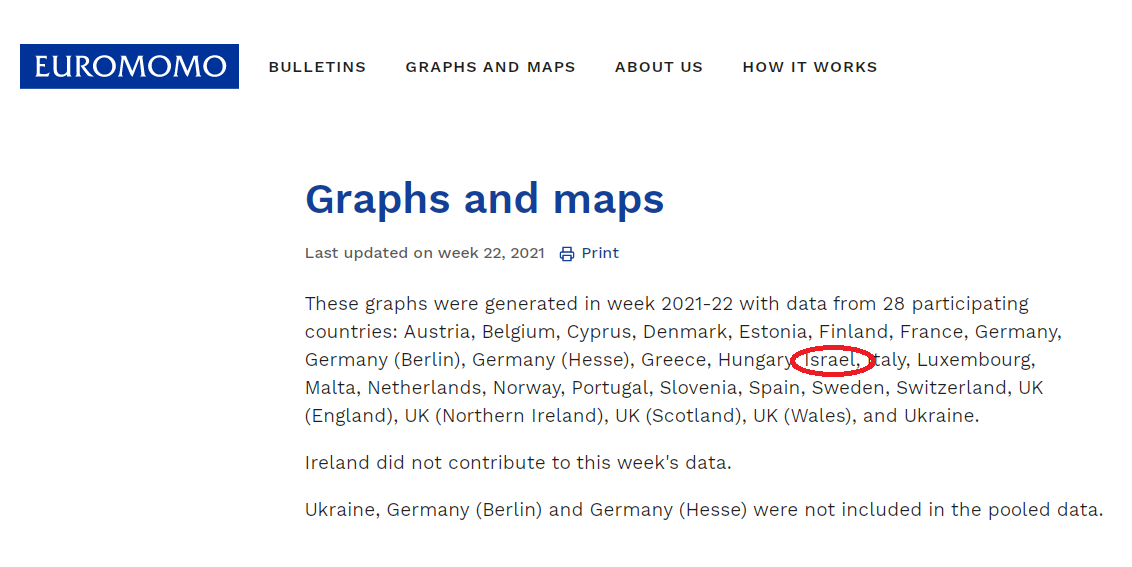Click the red-circled word Israel
The width and height of the screenshot is (1132, 567).
click(x=831, y=359)
